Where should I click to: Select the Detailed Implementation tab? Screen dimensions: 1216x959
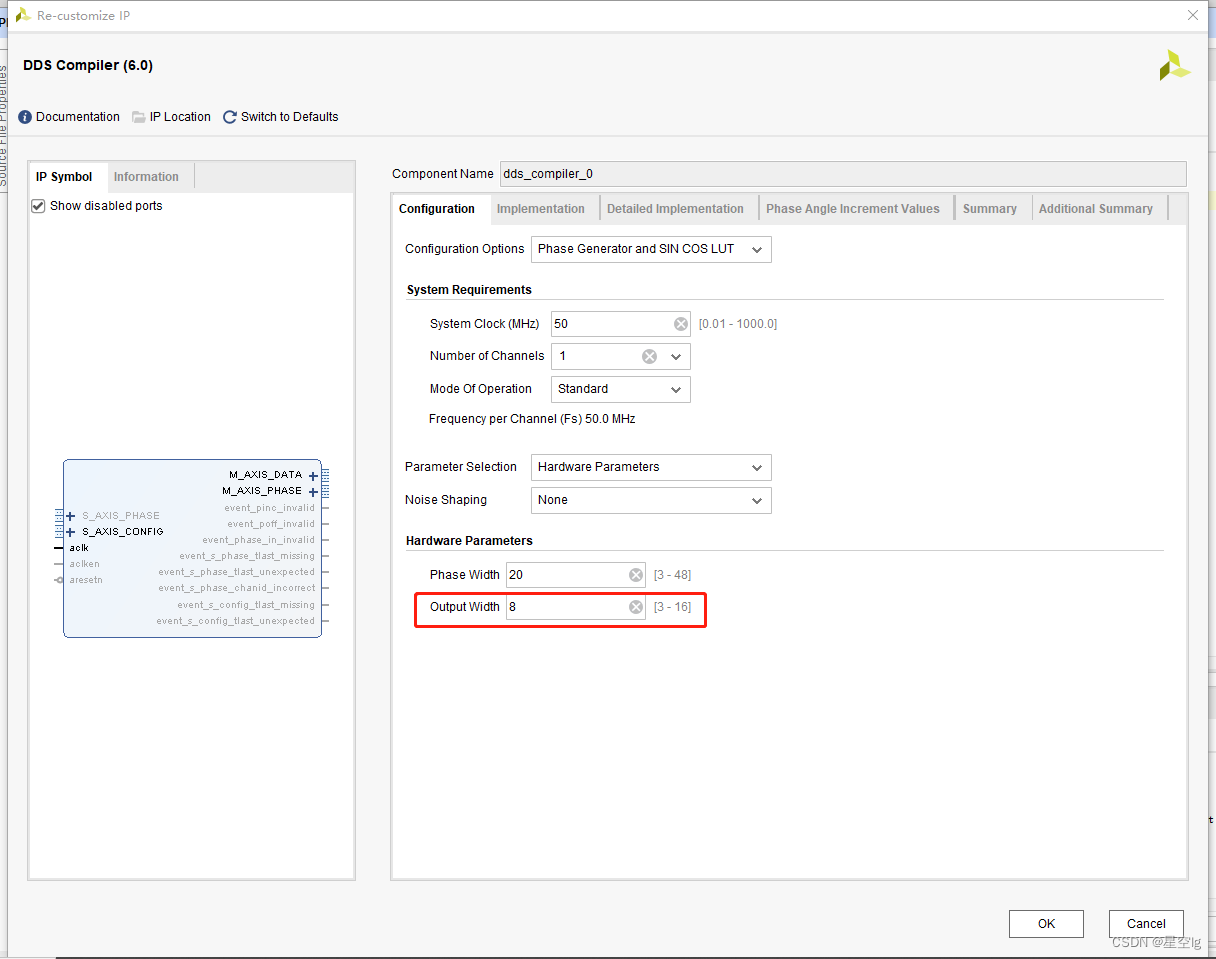pos(675,209)
